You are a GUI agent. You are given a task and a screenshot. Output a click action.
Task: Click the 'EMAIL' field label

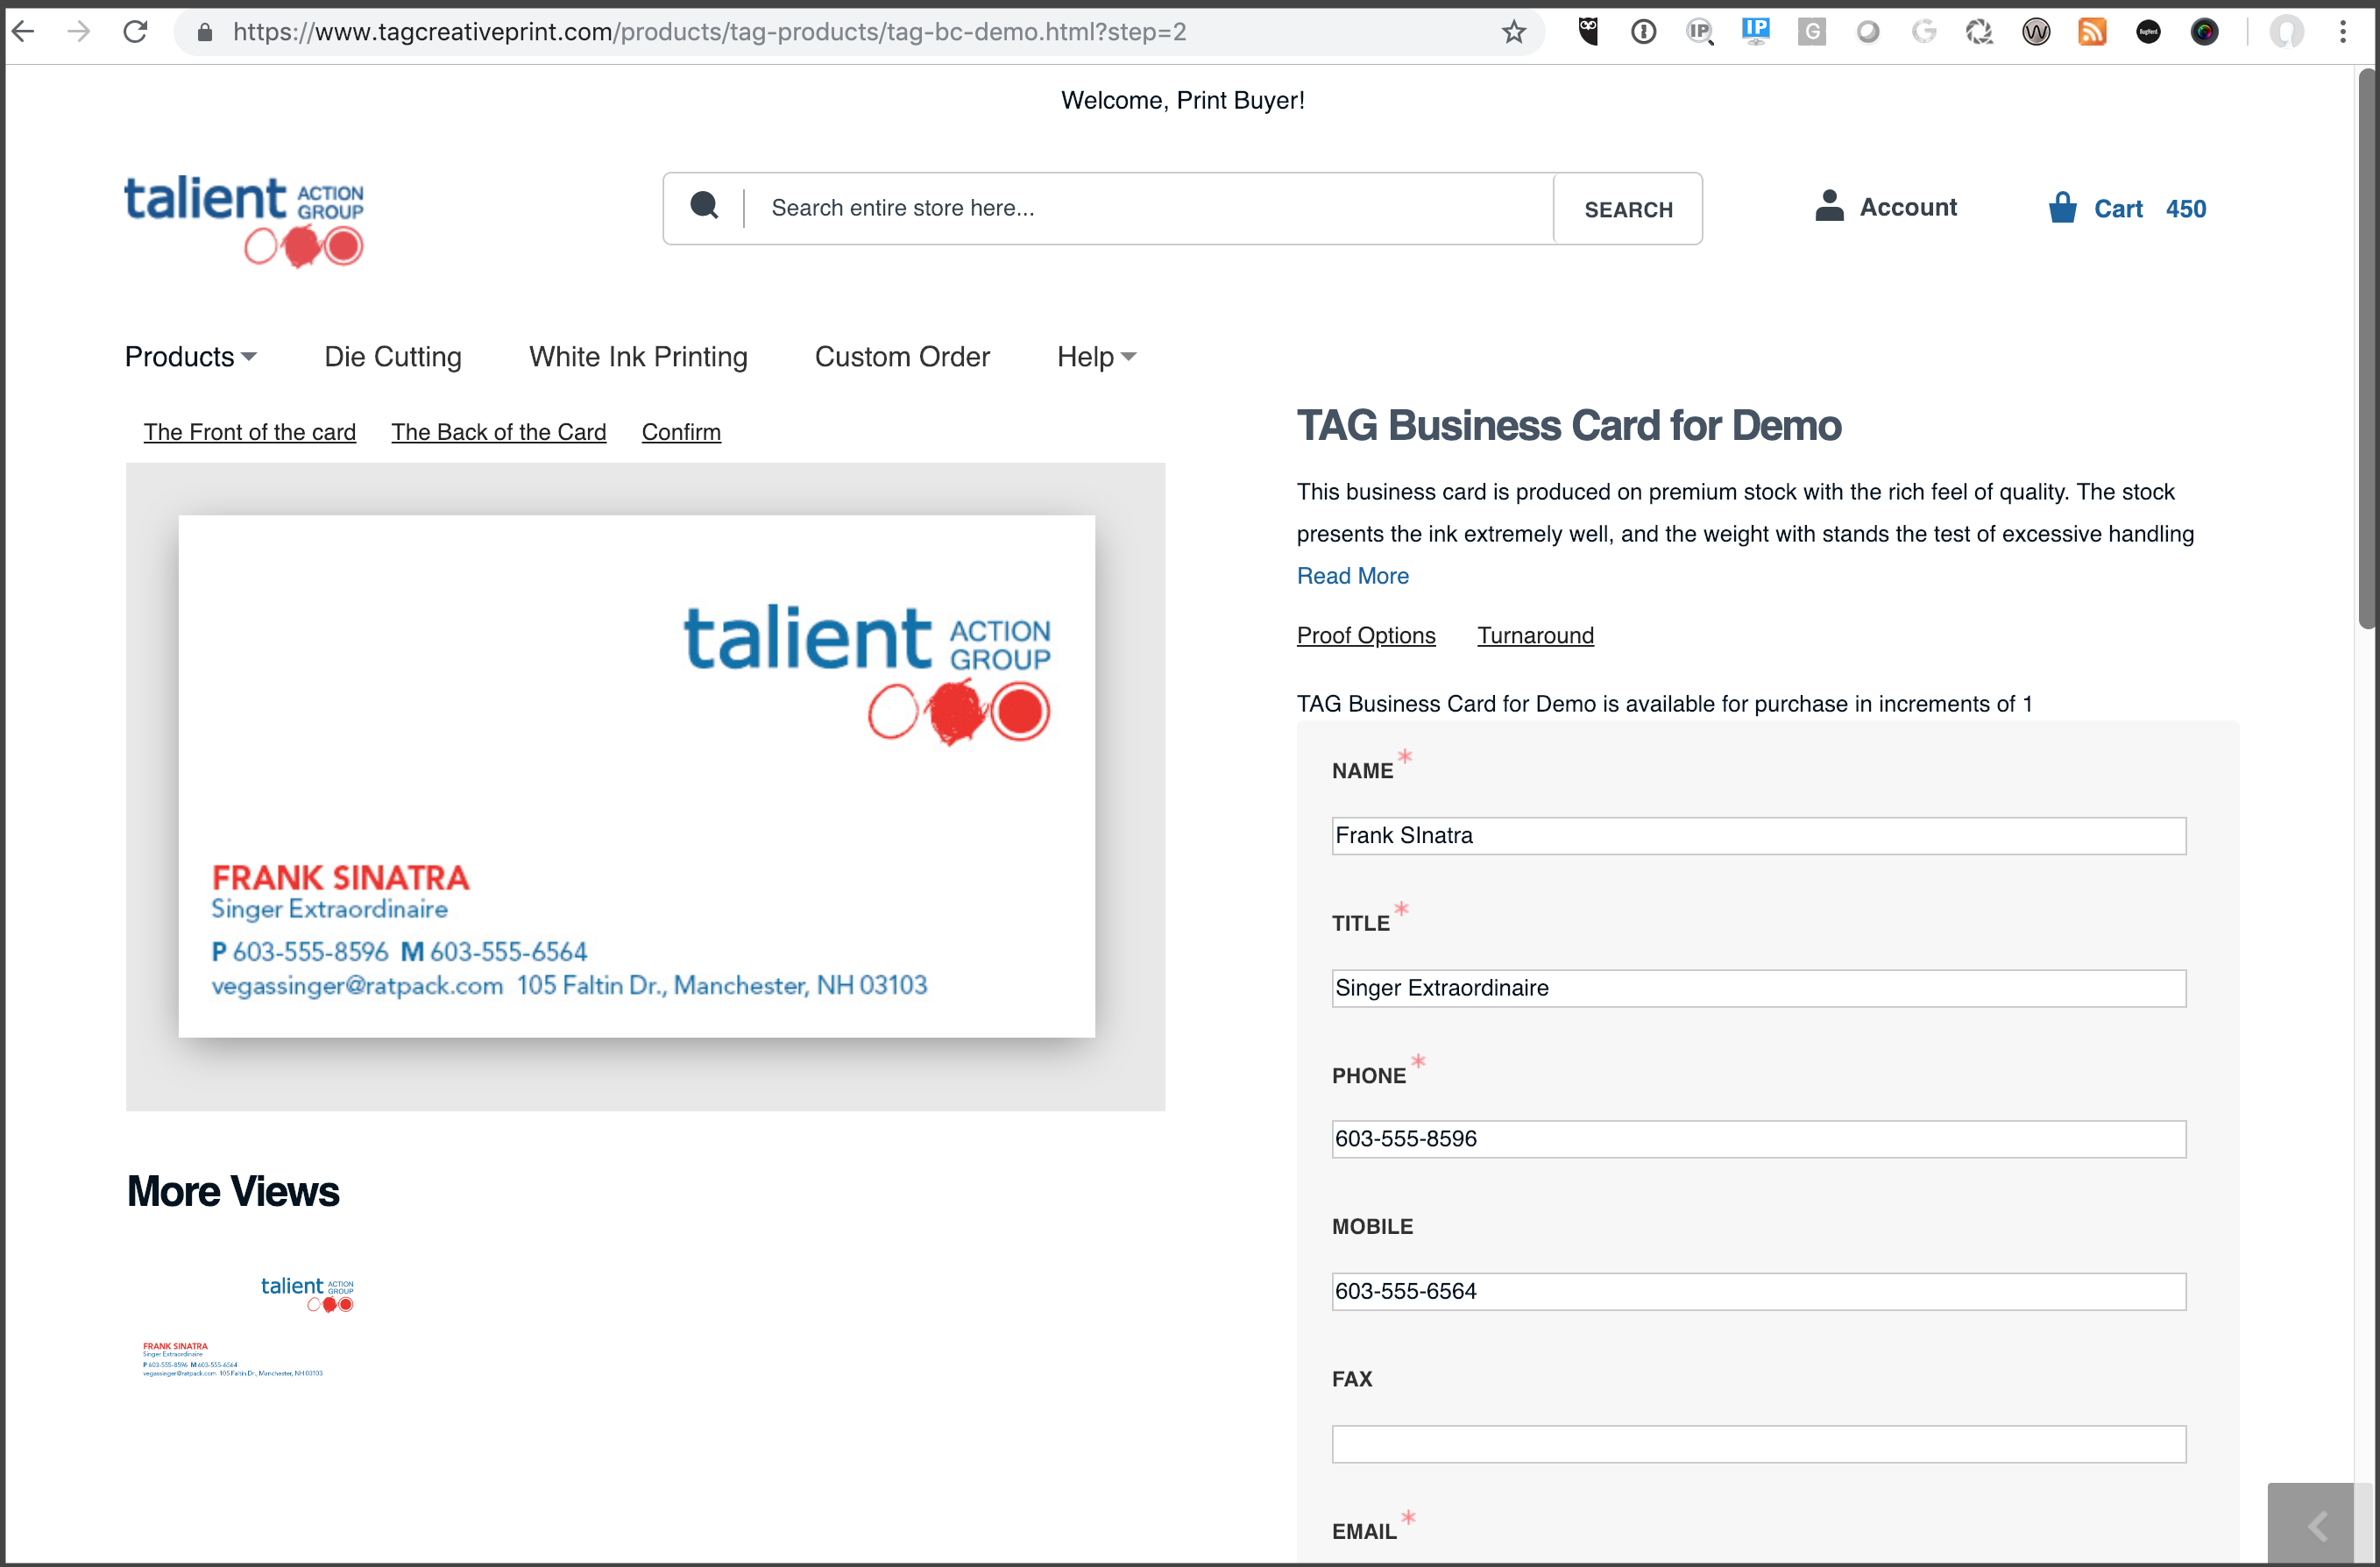(x=1364, y=1531)
